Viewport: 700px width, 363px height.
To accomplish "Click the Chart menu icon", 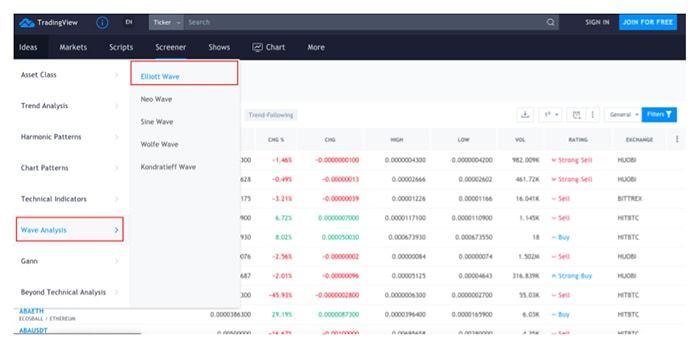I will (257, 47).
